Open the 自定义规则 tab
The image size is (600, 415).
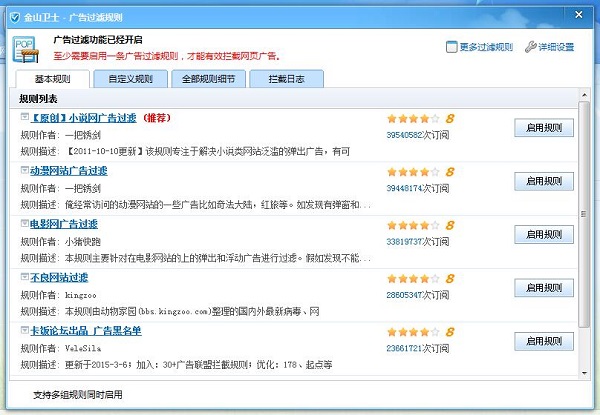click(130, 79)
